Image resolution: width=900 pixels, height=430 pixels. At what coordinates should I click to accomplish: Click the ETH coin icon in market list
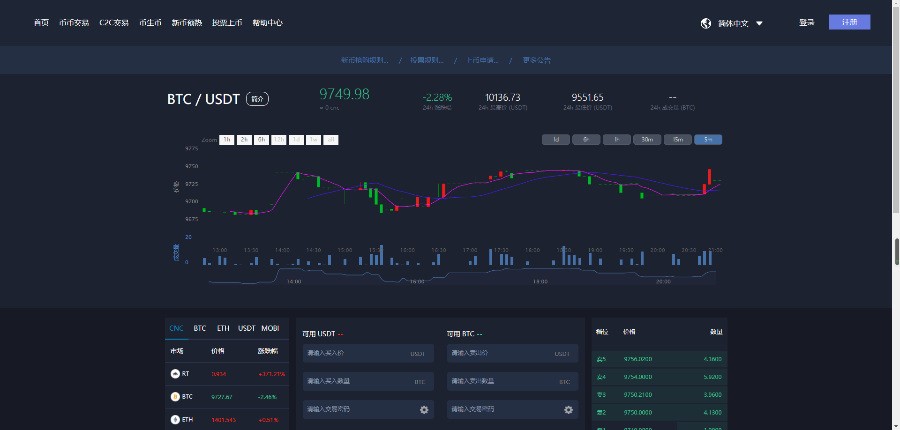pos(175,419)
